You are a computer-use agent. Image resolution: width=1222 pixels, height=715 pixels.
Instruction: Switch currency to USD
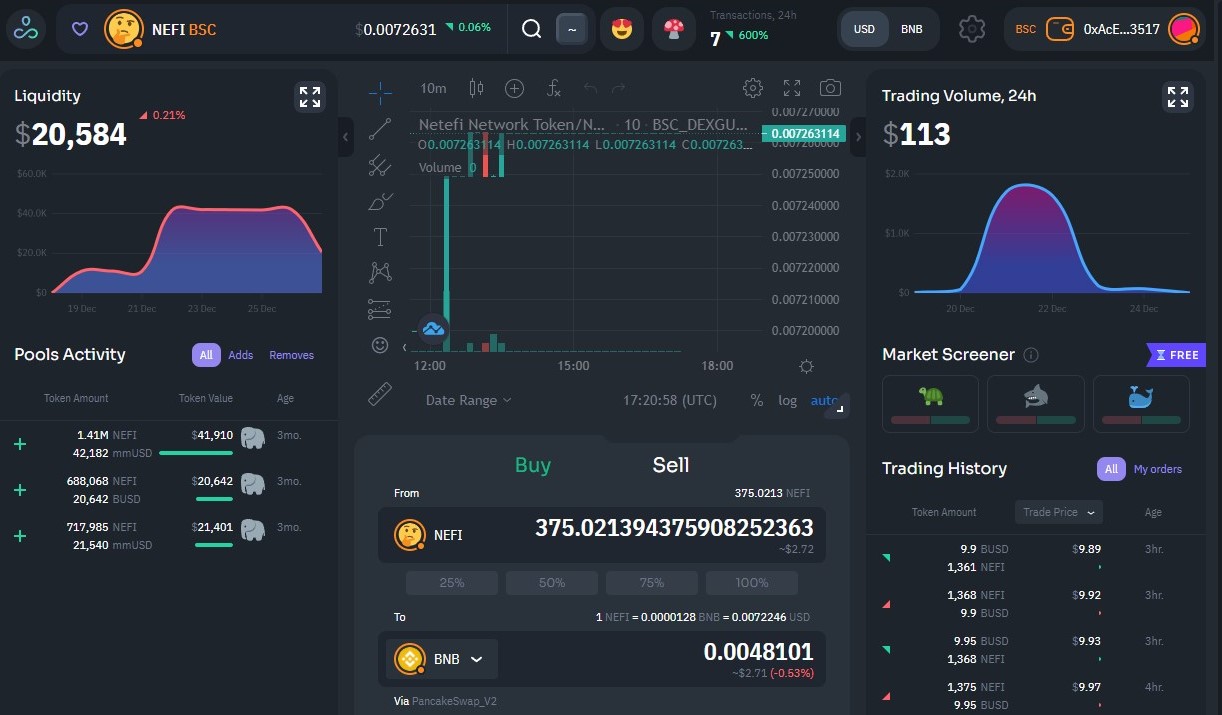[x=864, y=29]
